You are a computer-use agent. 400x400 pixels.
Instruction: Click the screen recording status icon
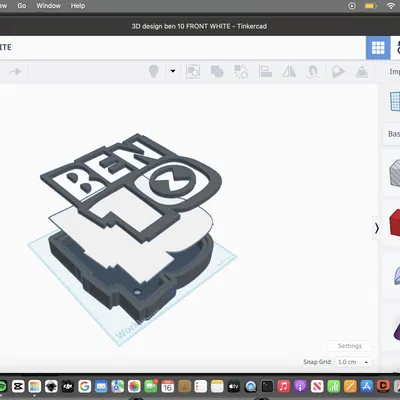(352, 6)
